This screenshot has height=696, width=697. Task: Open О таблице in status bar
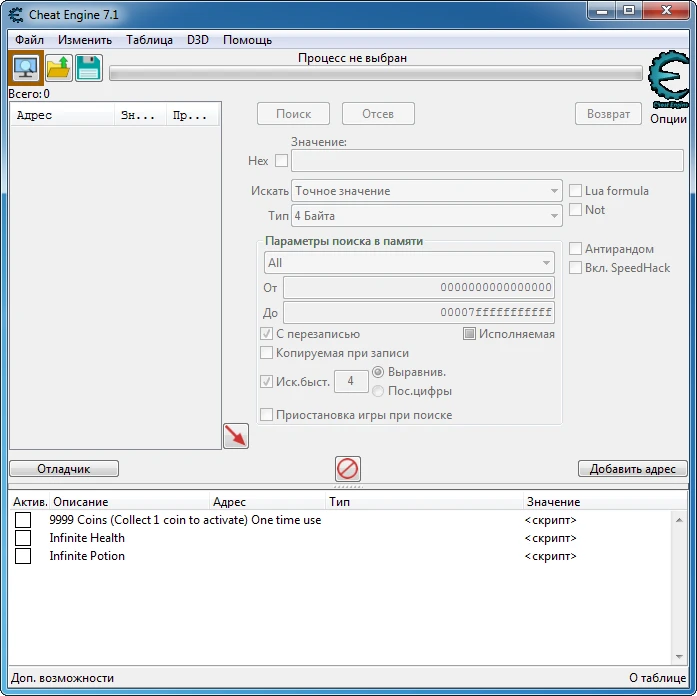pyautogui.click(x=657, y=678)
